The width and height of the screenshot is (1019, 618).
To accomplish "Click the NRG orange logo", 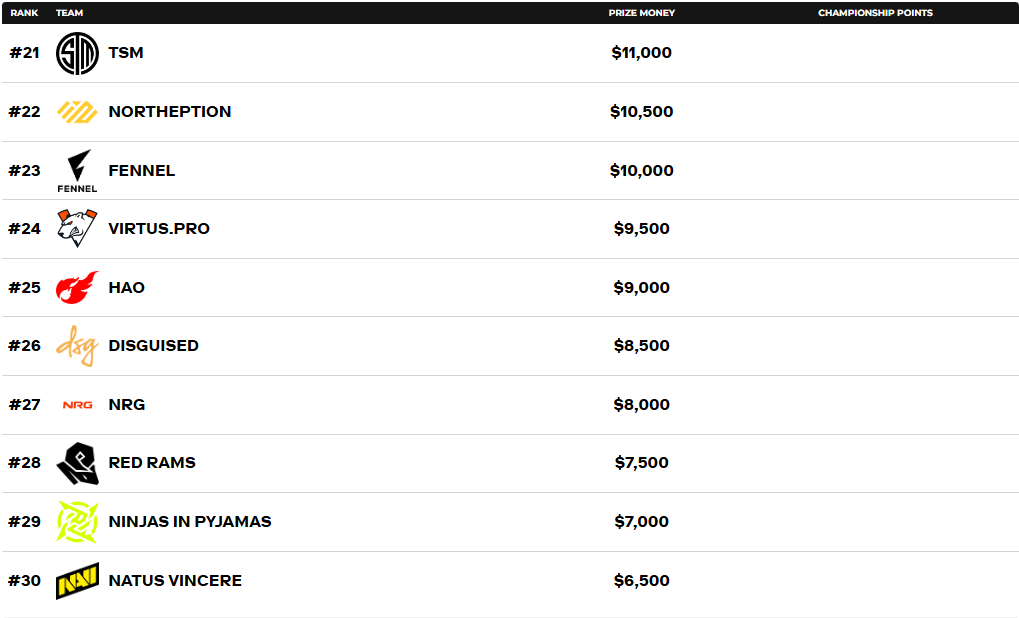I will point(77,405).
